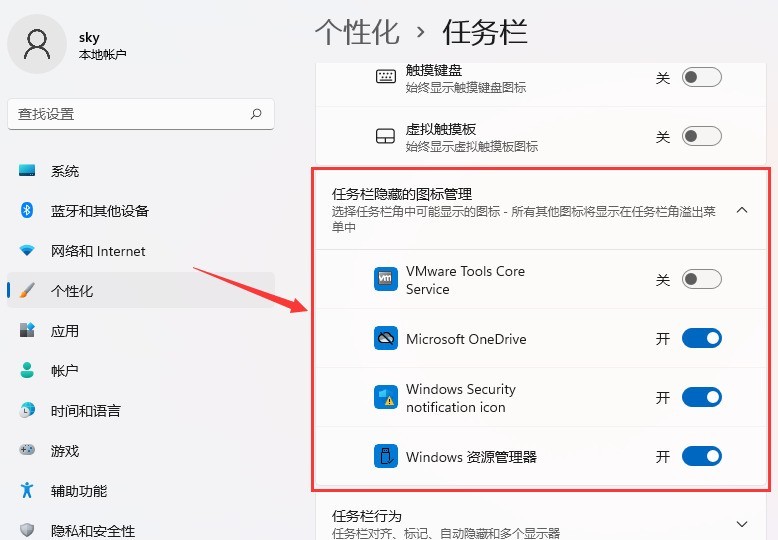
Task: Click the sky user avatar icon
Action: pos(37,44)
